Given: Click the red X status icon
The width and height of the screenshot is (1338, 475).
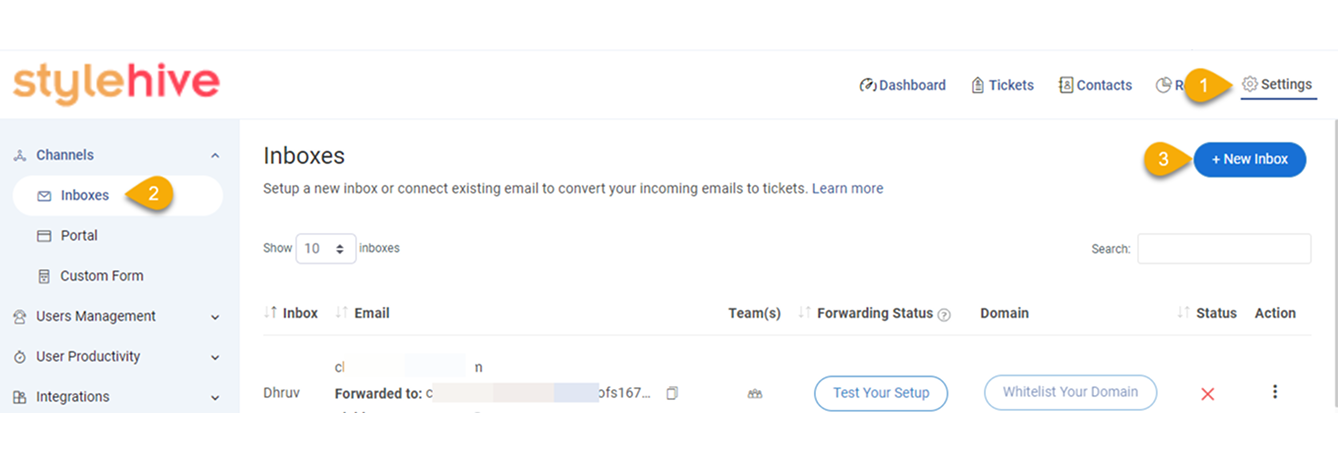Looking at the screenshot, I should (x=1207, y=394).
